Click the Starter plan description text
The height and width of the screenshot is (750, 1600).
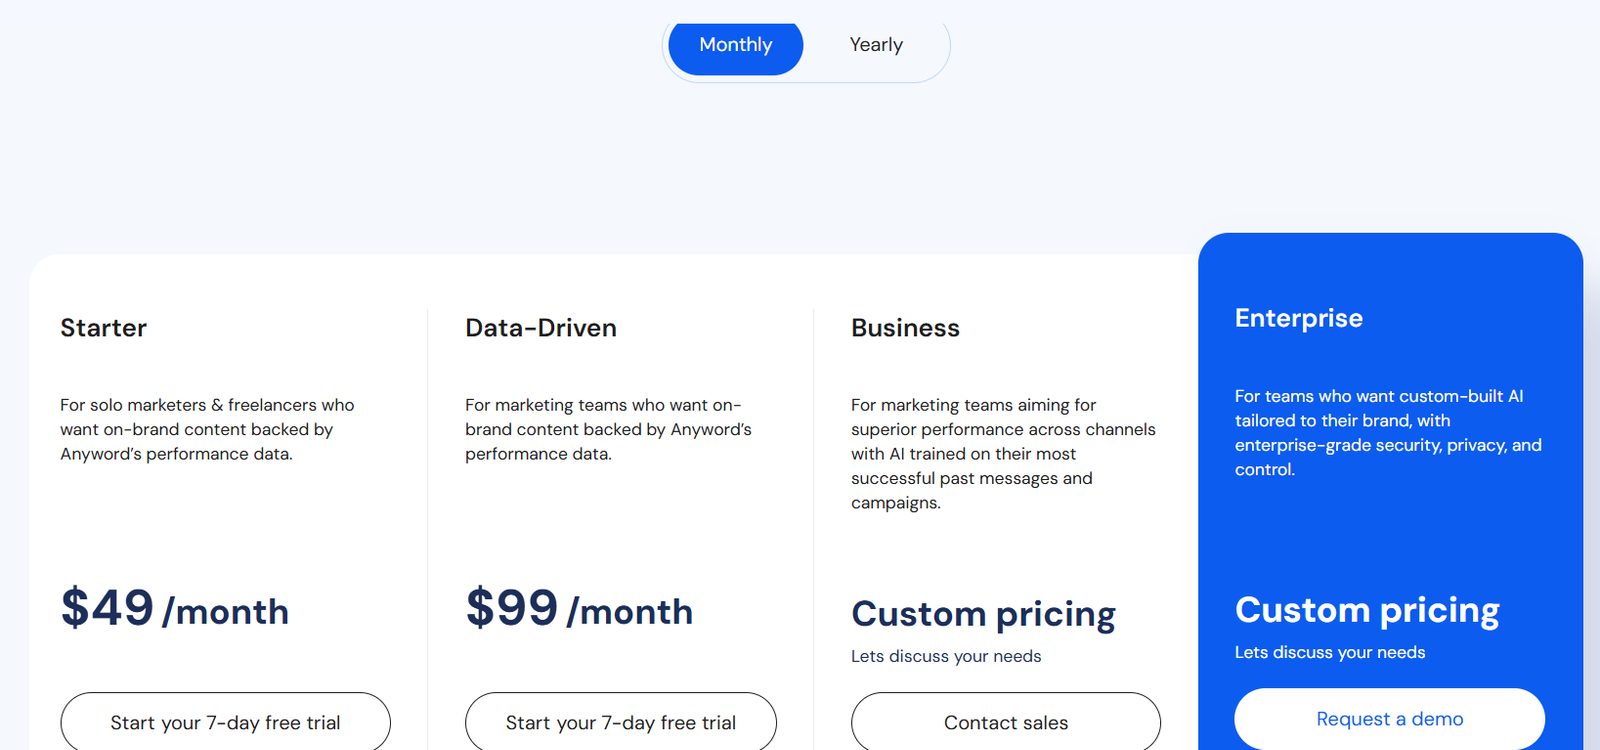207,429
